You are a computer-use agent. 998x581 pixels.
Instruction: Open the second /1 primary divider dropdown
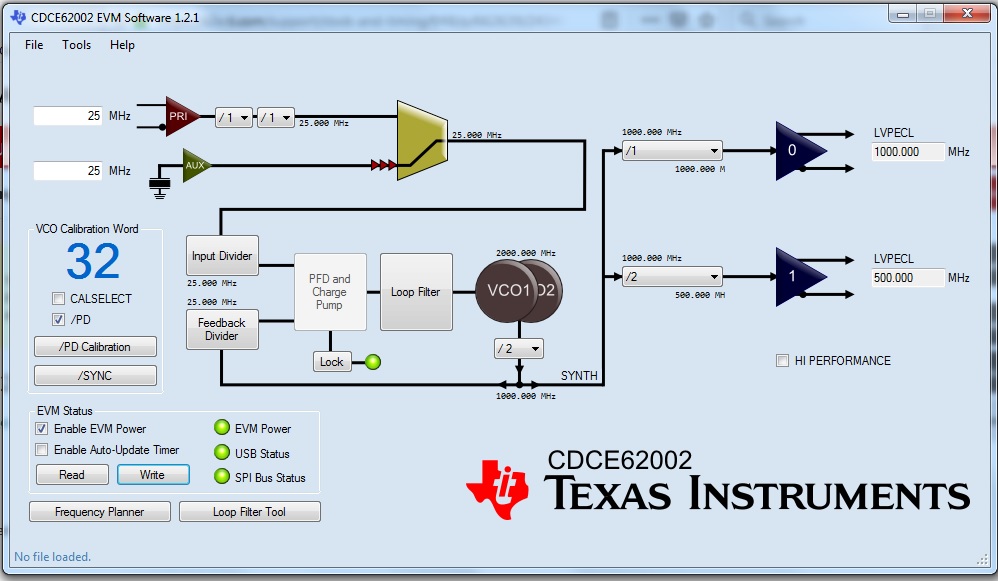(276, 118)
